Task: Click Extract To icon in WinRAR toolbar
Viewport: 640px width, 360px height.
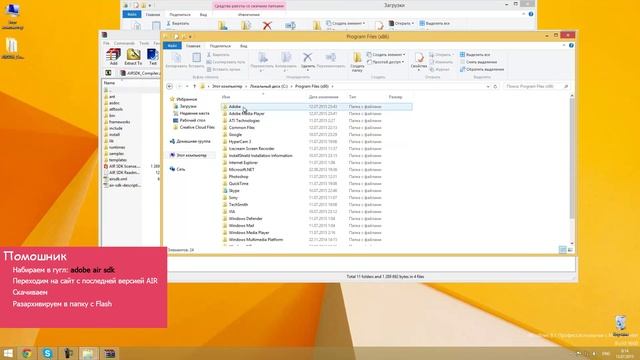Action: (133, 56)
